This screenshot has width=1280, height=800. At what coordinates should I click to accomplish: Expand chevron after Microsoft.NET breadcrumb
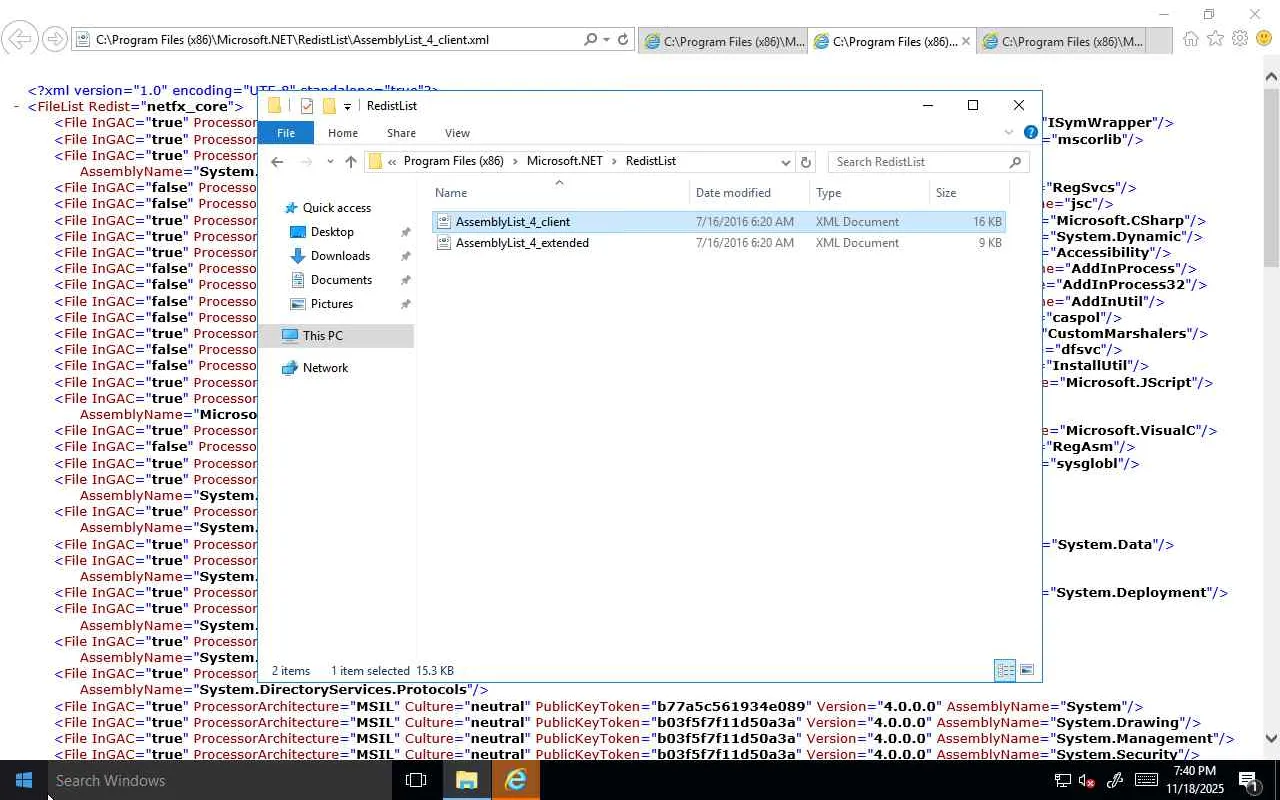click(x=615, y=162)
